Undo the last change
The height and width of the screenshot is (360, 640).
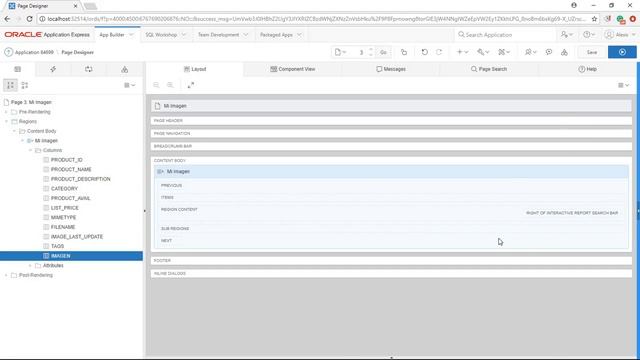pos(424,52)
